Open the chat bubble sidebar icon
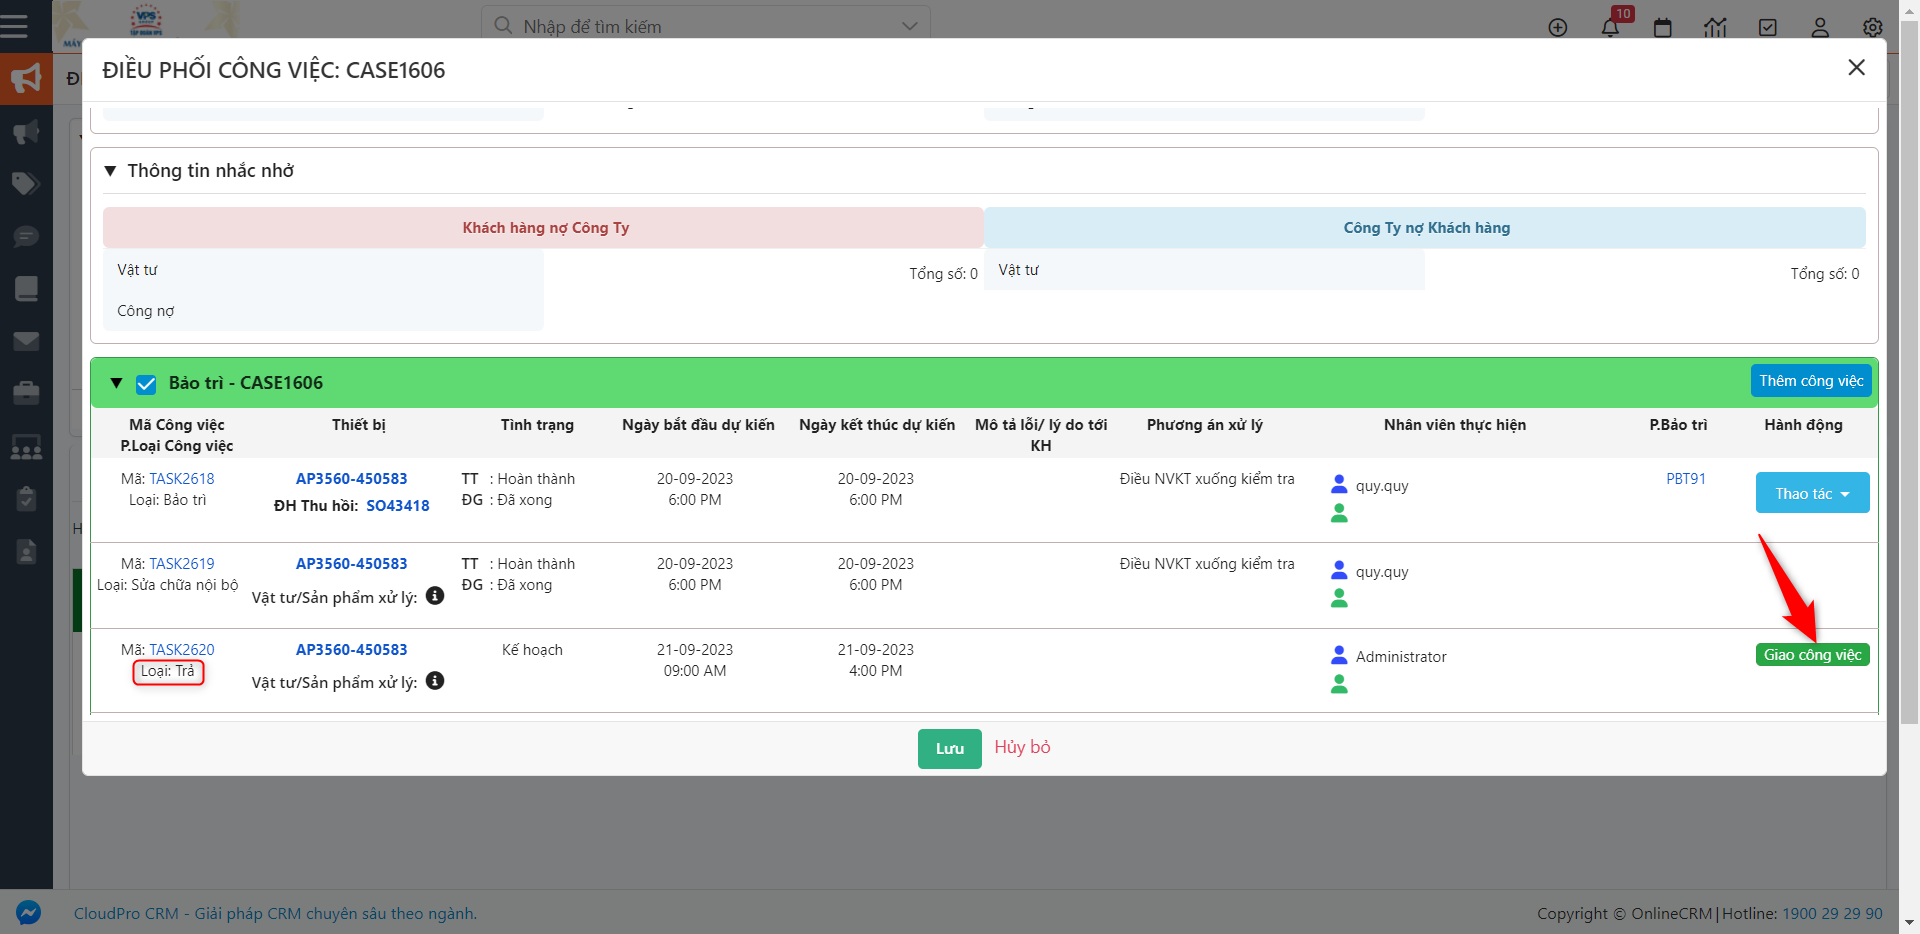Image resolution: width=1920 pixels, height=934 pixels. pyautogui.click(x=26, y=236)
